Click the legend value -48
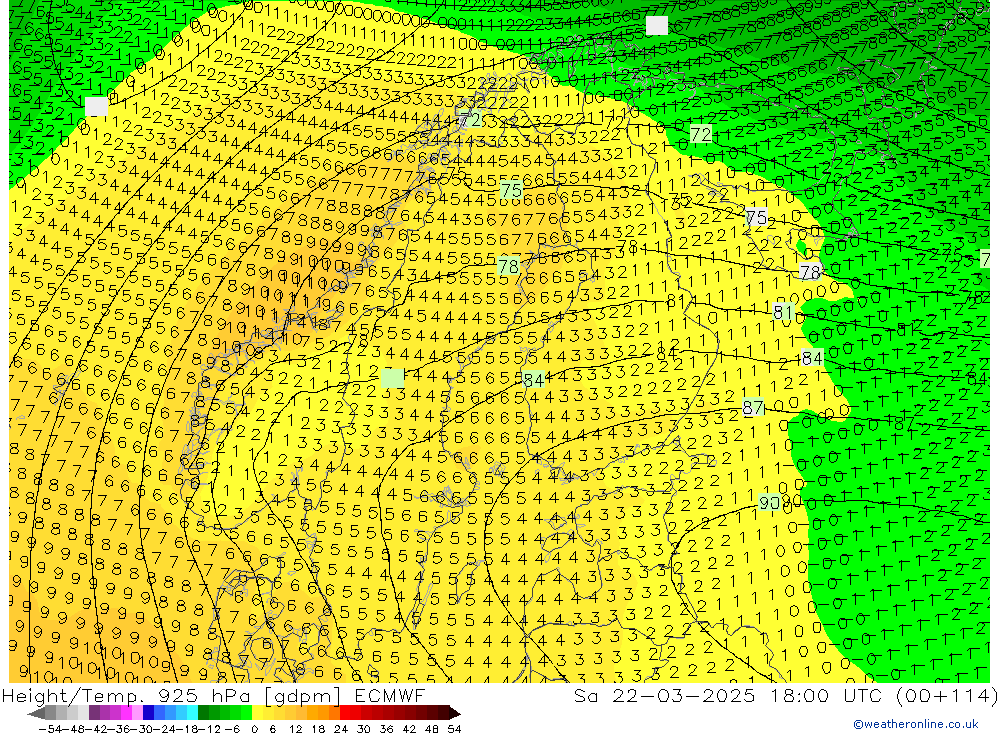The image size is (1000, 733). 73,729
